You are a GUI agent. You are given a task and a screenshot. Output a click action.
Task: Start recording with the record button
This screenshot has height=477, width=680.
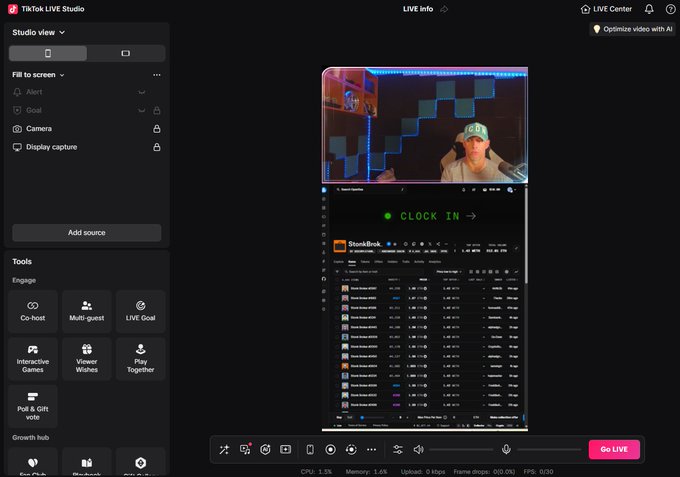tap(330, 450)
